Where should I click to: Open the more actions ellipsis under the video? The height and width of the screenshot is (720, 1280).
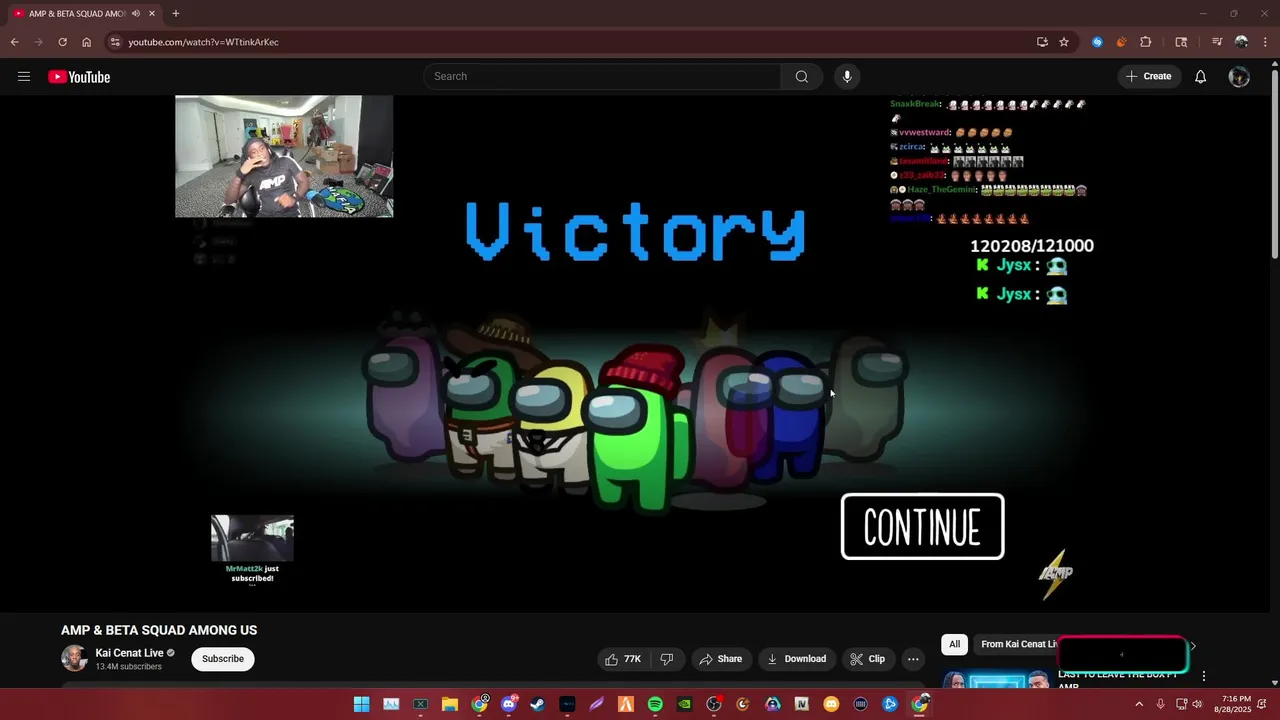point(913,659)
